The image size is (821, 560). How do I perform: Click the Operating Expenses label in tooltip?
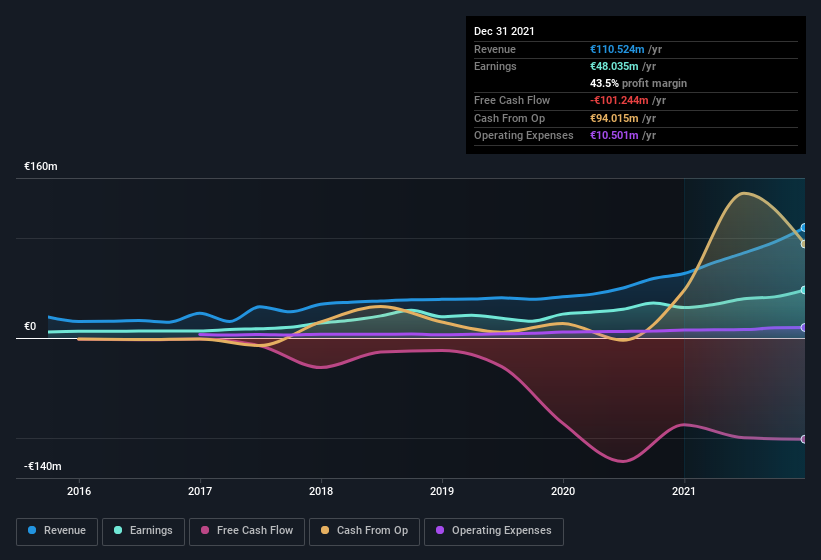pyautogui.click(x=524, y=135)
